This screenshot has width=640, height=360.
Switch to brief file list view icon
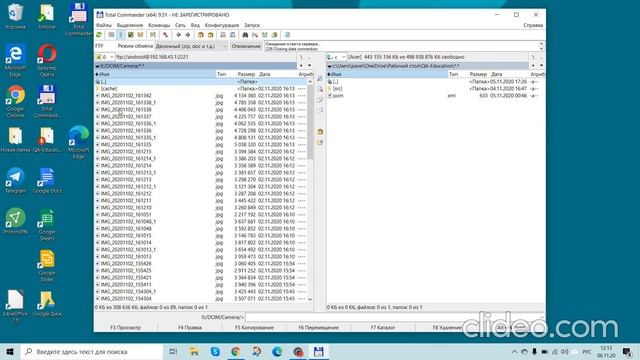coord(111,35)
